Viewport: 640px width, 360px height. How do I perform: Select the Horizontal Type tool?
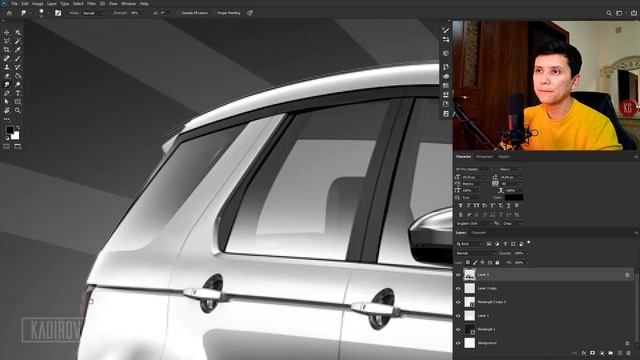(x=18, y=93)
